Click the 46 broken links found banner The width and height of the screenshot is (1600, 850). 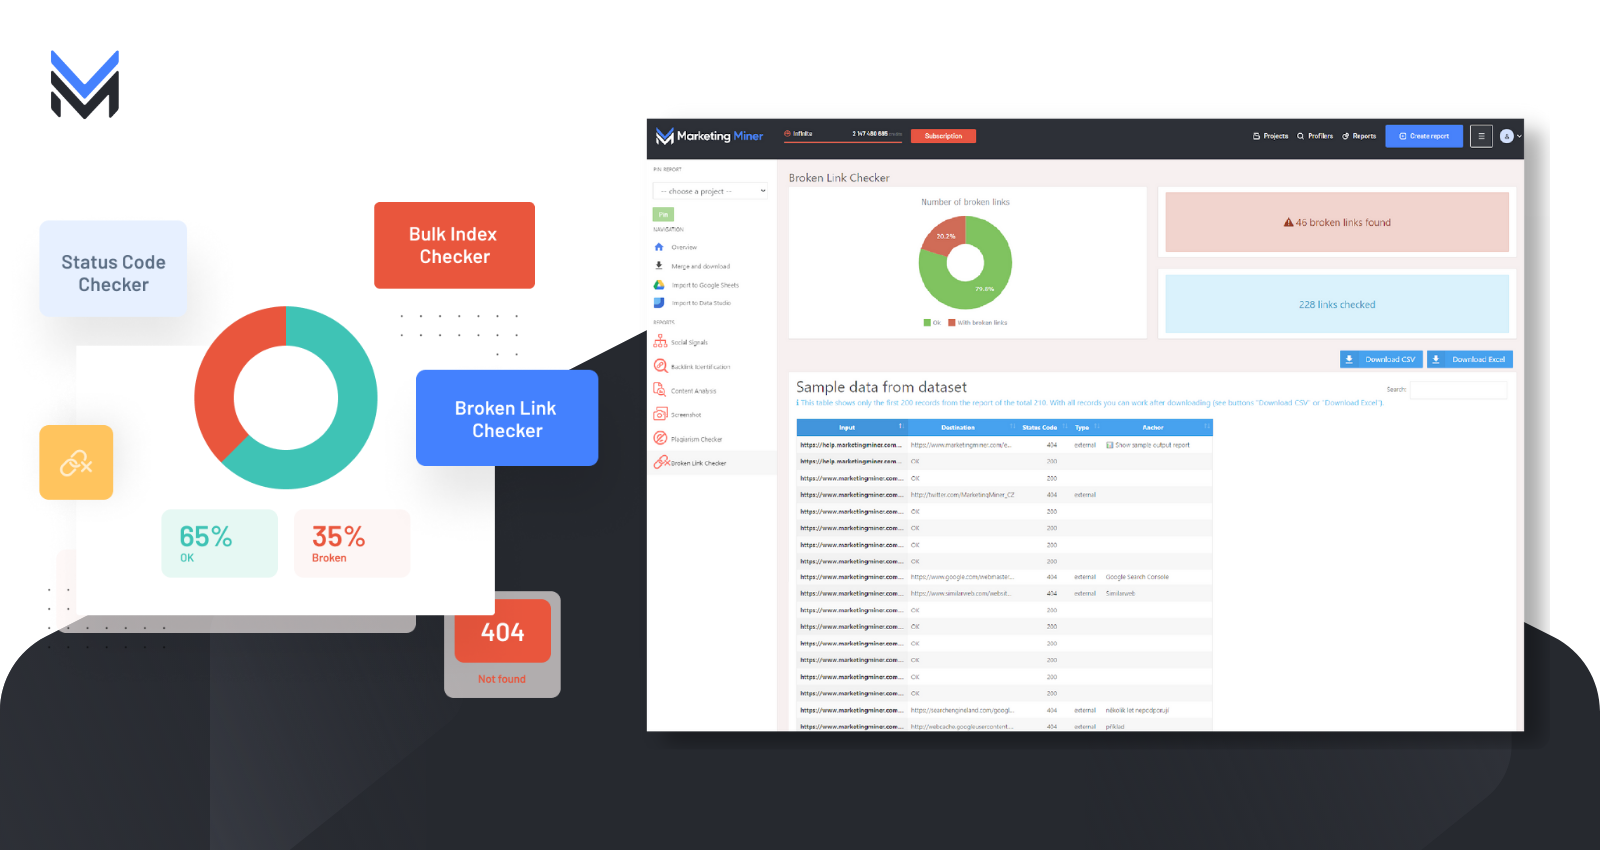click(1337, 222)
